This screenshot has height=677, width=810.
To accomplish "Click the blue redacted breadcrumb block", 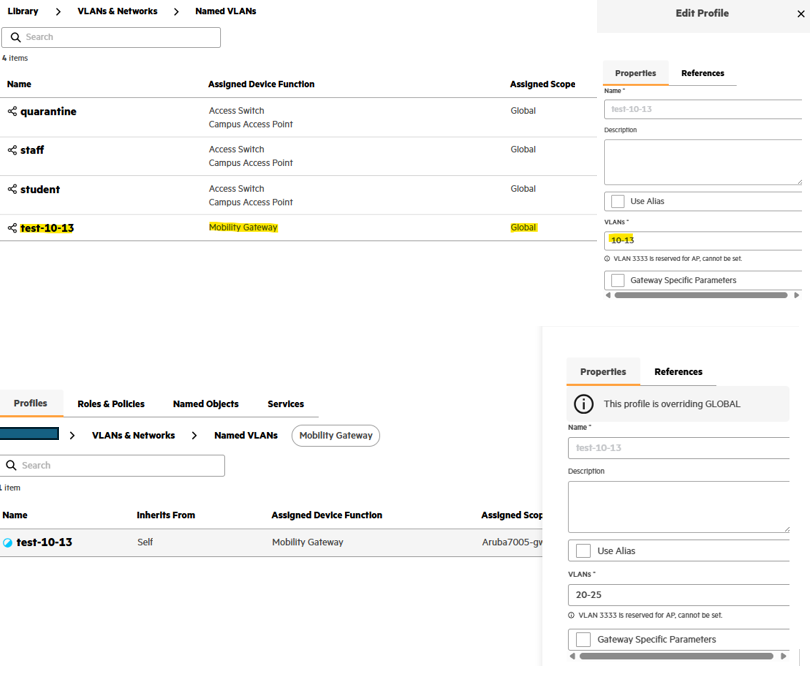I will [x=29, y=433].
